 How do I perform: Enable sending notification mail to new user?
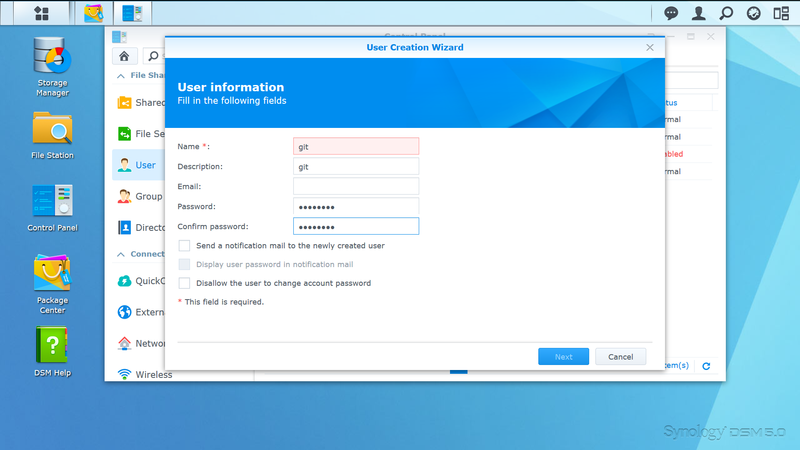(184, 246)
